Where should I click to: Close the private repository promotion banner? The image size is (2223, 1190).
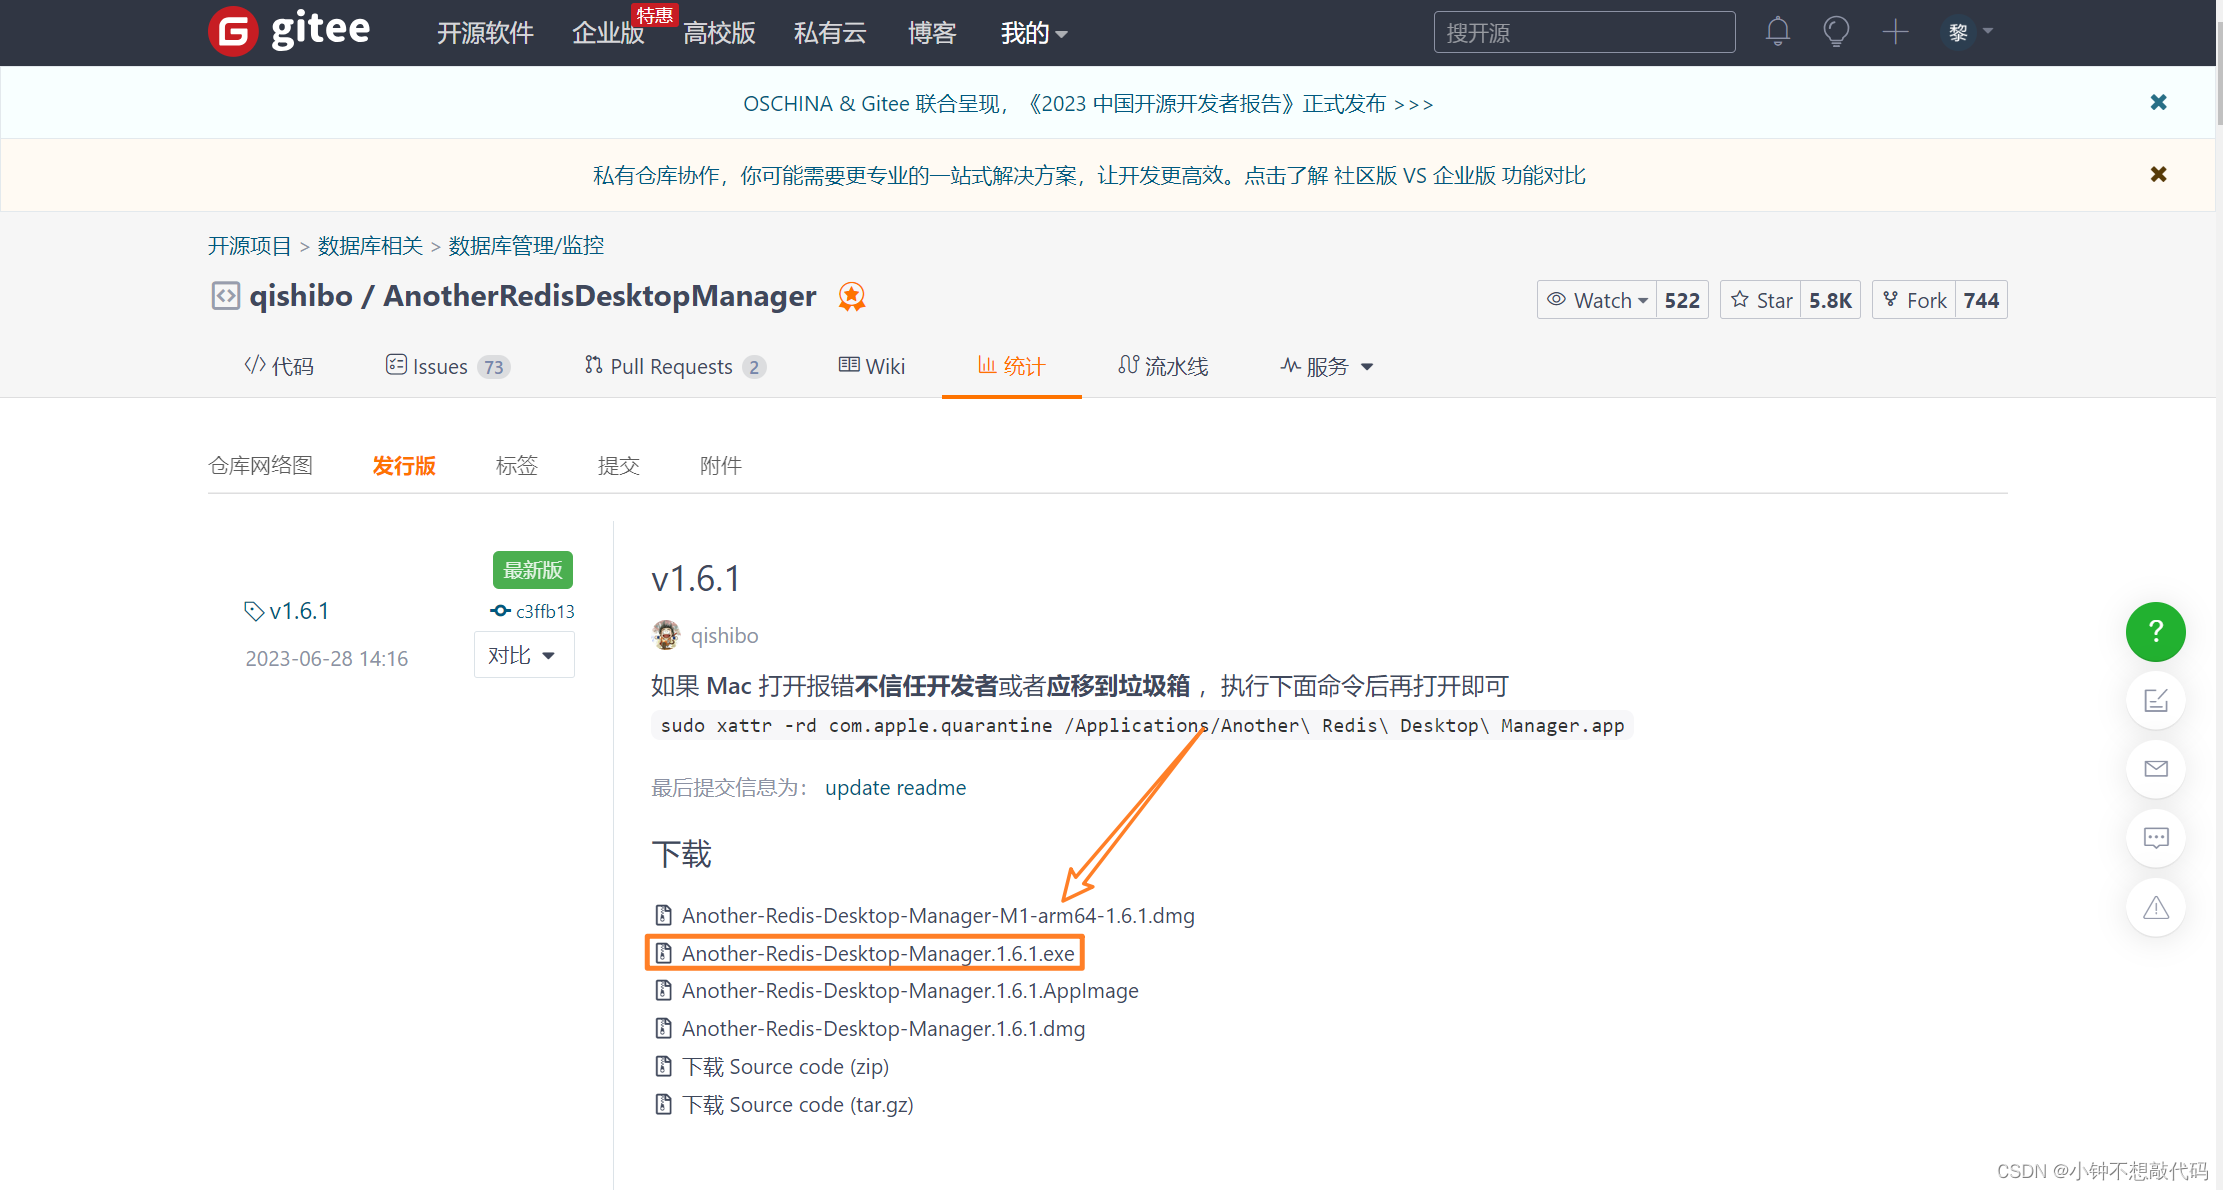(2158, 174)
